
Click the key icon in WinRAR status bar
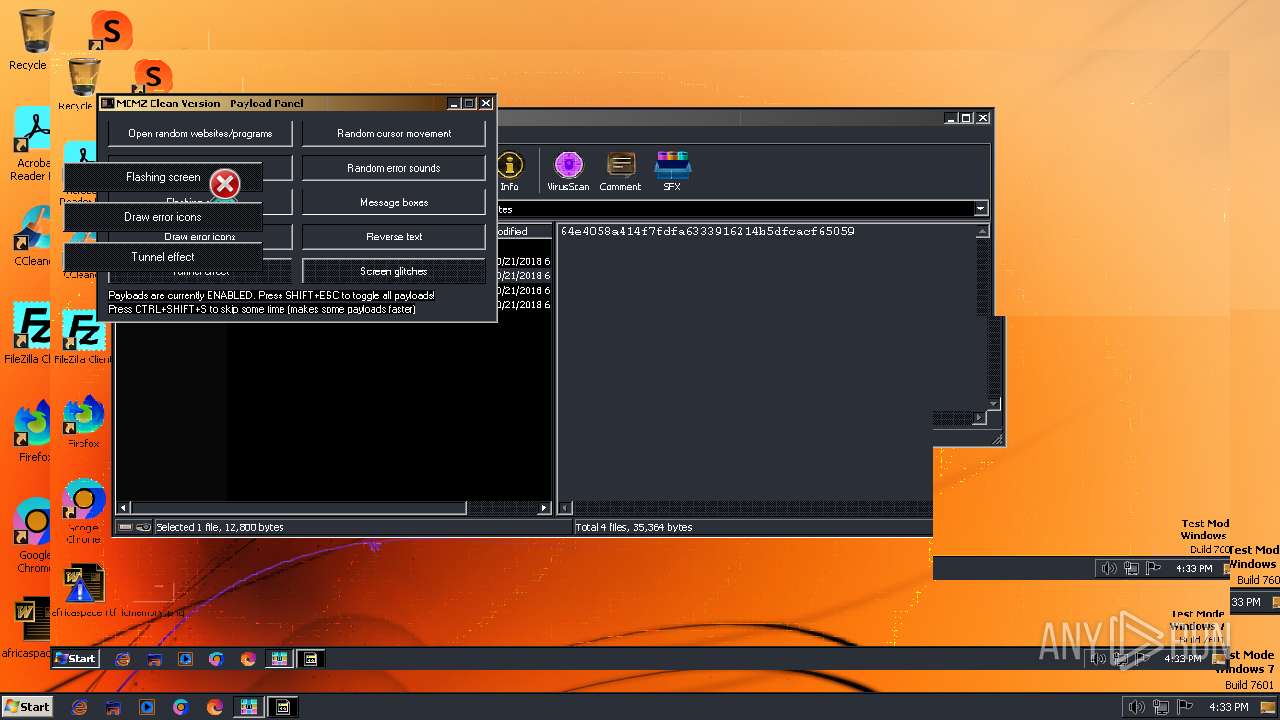tap(144, 527)
